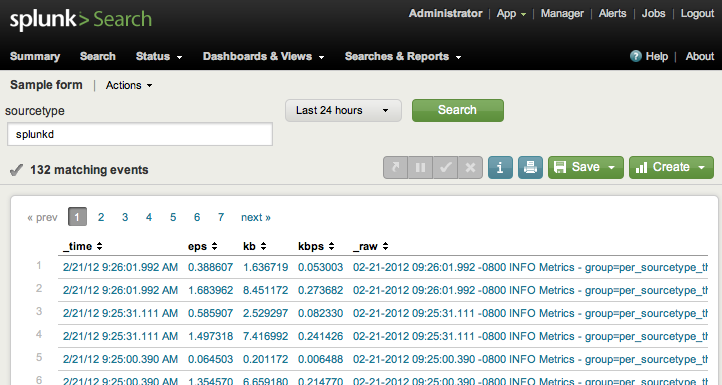Click the Help link text
The width and height of the screenshot is (722, 385).
click(657, 57)
